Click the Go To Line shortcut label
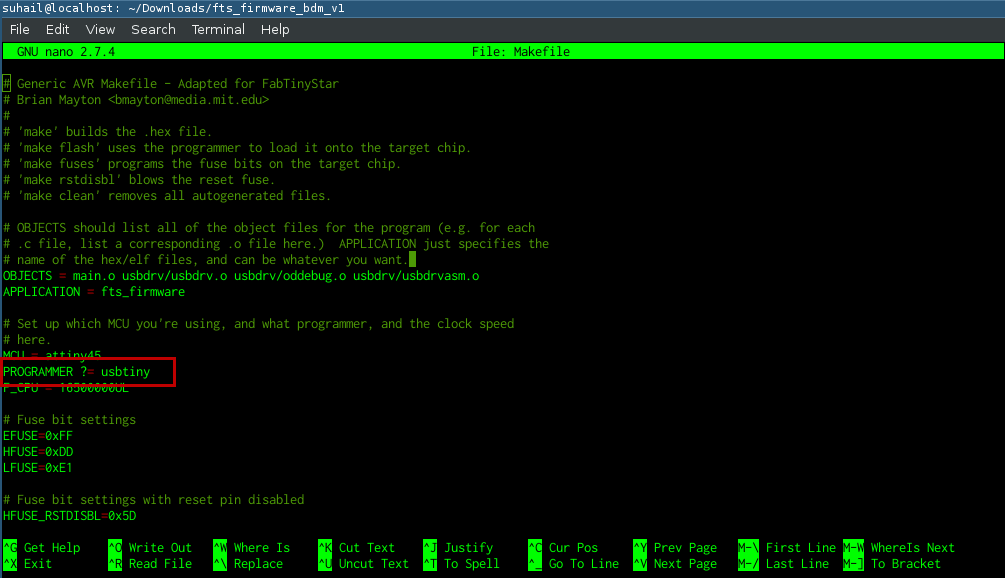Screen dimensions: 1005x578 click(584, 564)
